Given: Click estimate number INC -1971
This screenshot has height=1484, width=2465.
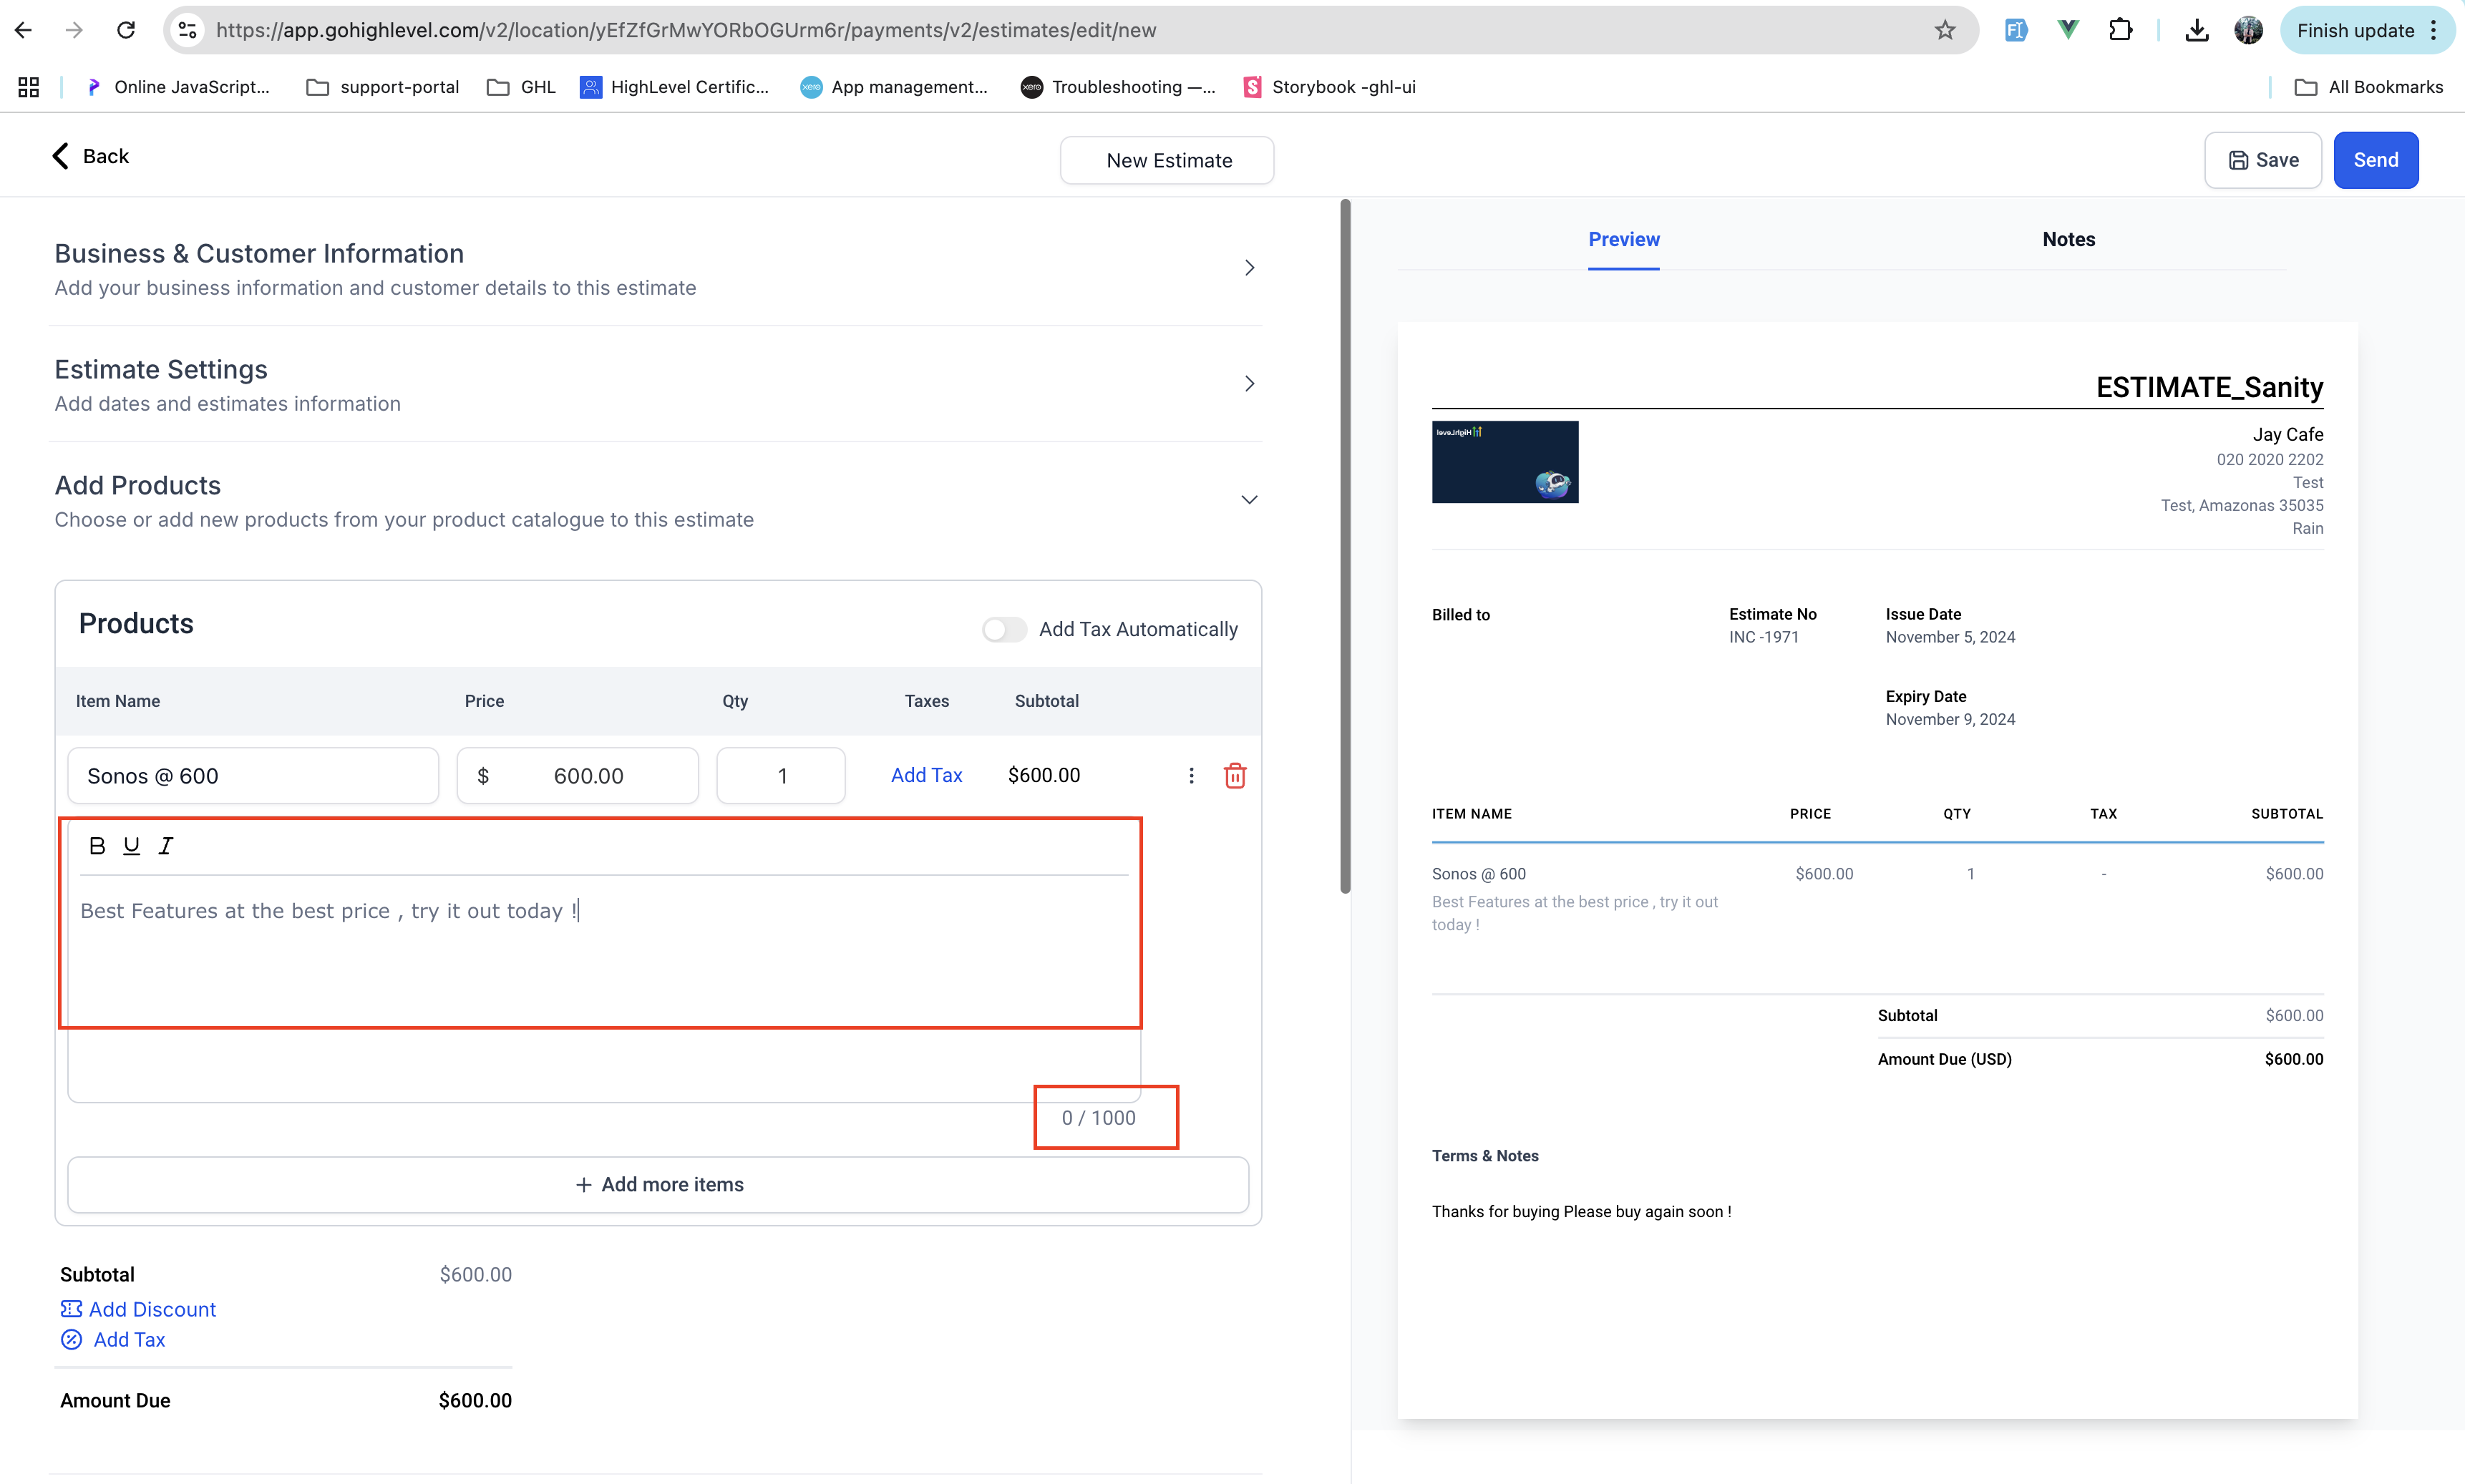Looking at the screenshot, I should pos(1764,637).
